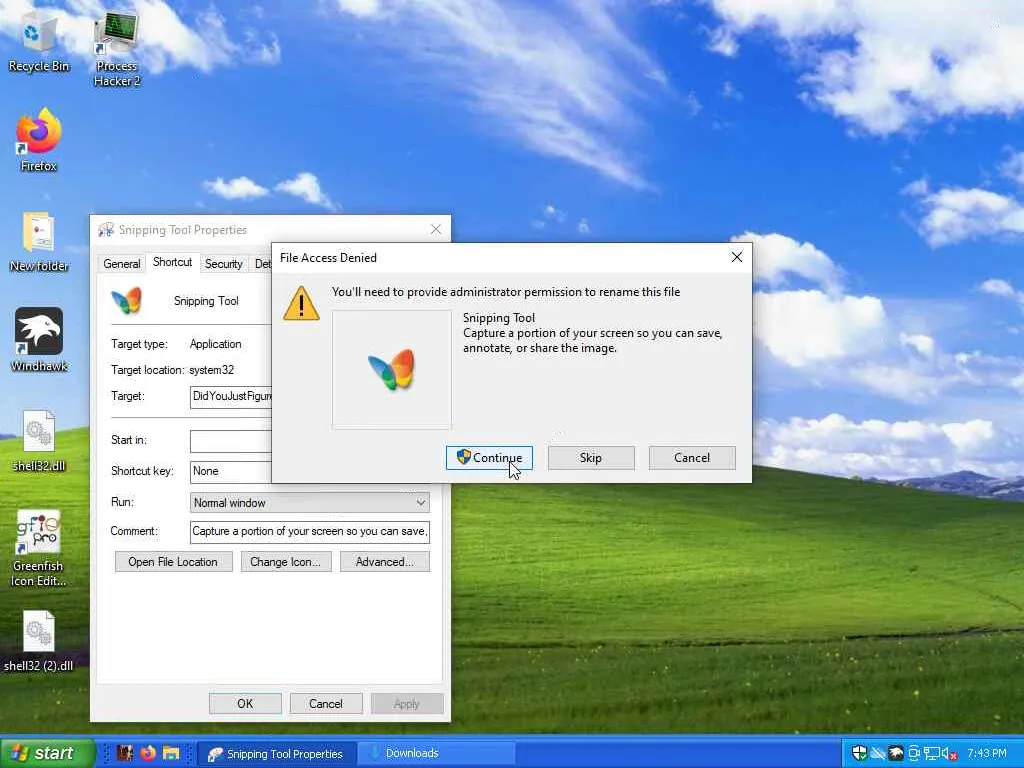The height and width of the screenshot is (768, 1024).
Task: Select the New folder desktop icon
Action: tap(39, 242)
